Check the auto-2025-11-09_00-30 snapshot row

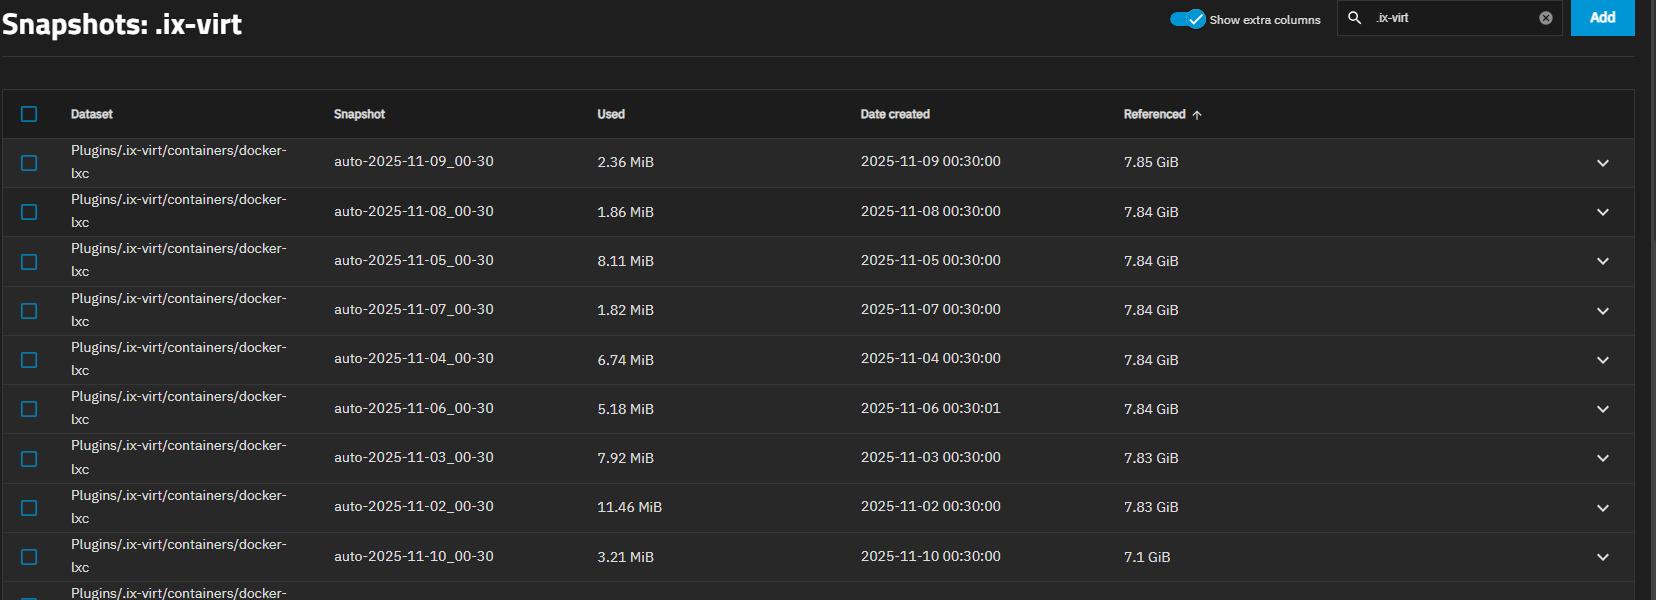tap(29, 163)
